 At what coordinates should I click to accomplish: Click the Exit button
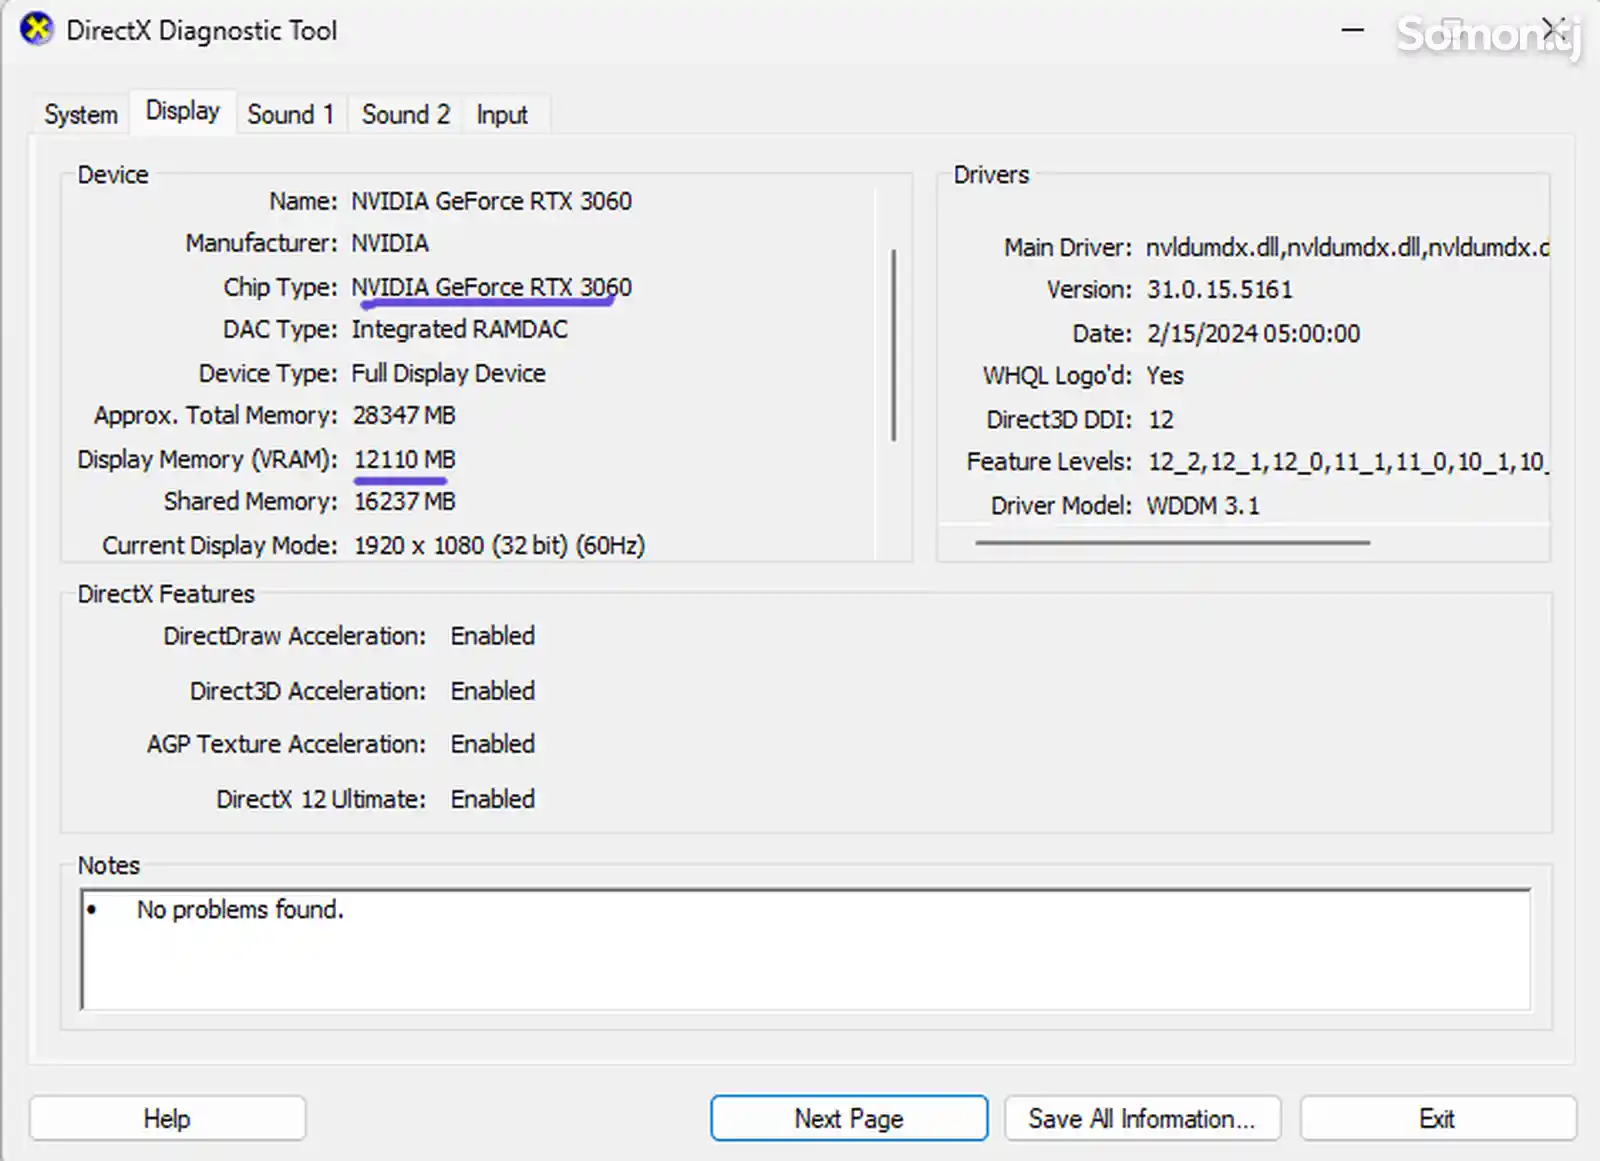1438,1118
